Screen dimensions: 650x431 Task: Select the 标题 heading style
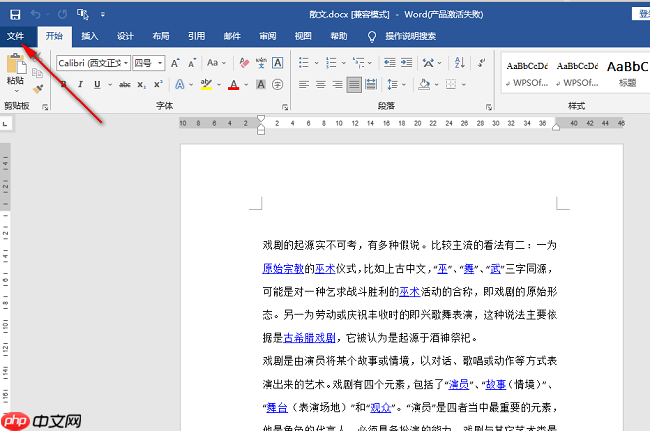pyautogui.click(x=627, y=73)
